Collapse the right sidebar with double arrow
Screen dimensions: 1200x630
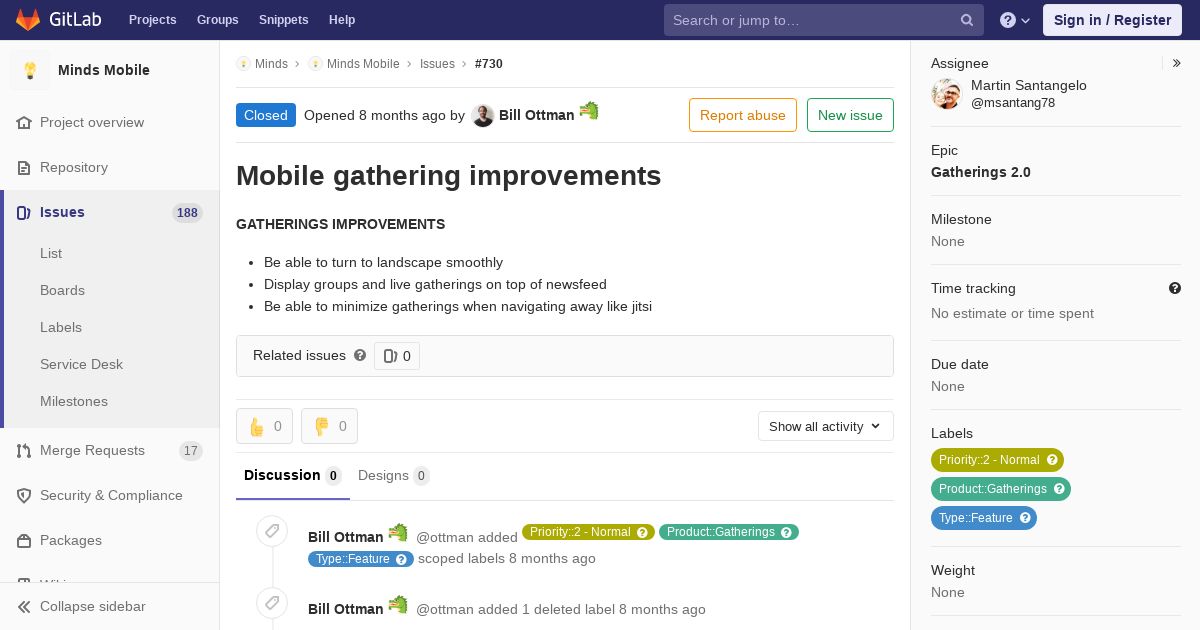point(1177,63)
